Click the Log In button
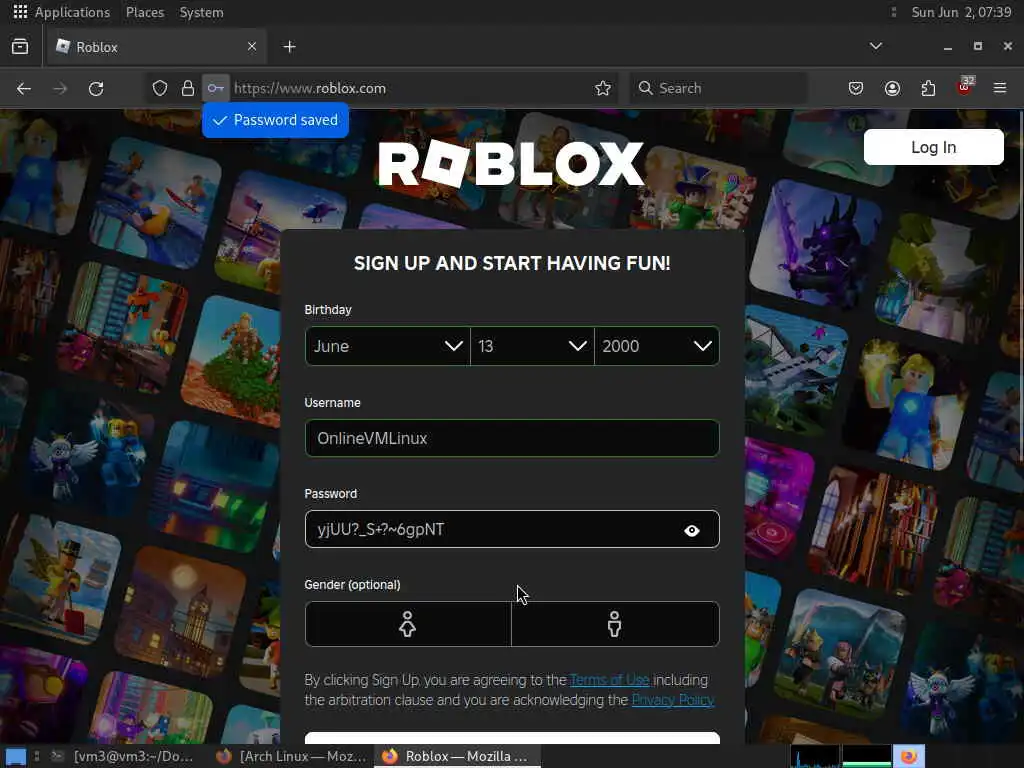The height and width of the screenshot is (768, 1024). coord(933,148)
